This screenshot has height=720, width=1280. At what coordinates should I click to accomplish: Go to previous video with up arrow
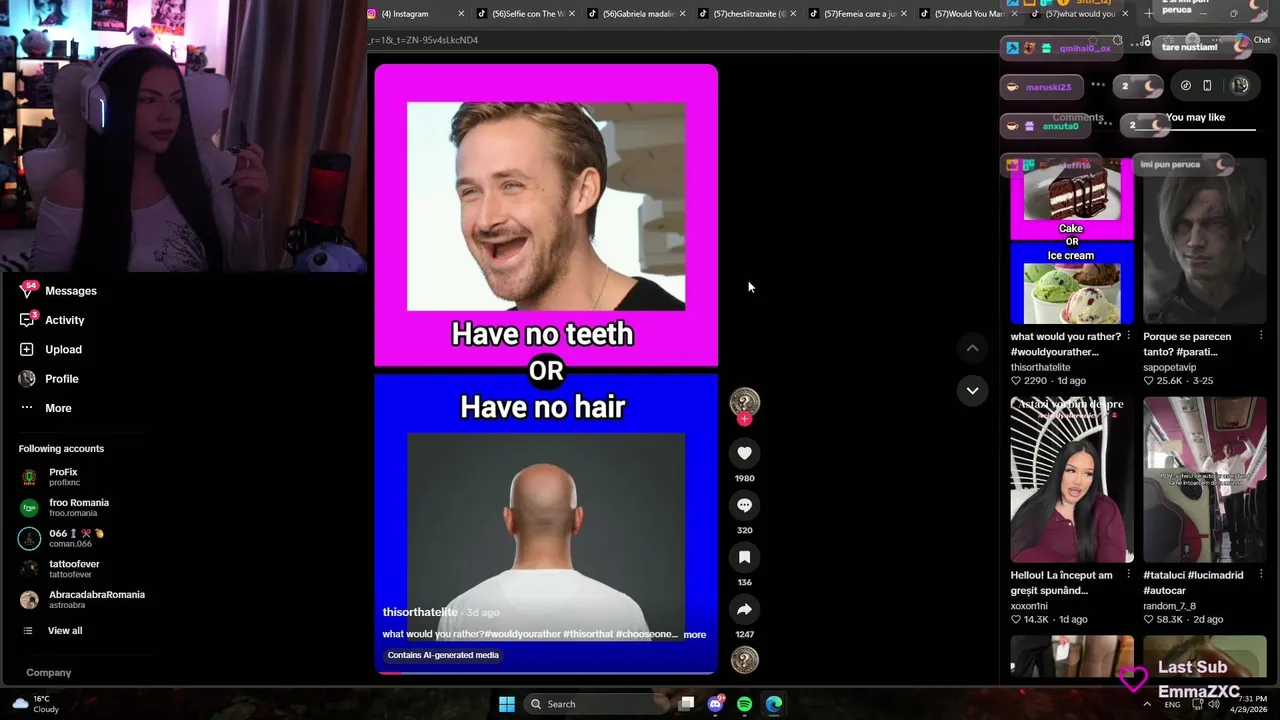pos(972,348)
